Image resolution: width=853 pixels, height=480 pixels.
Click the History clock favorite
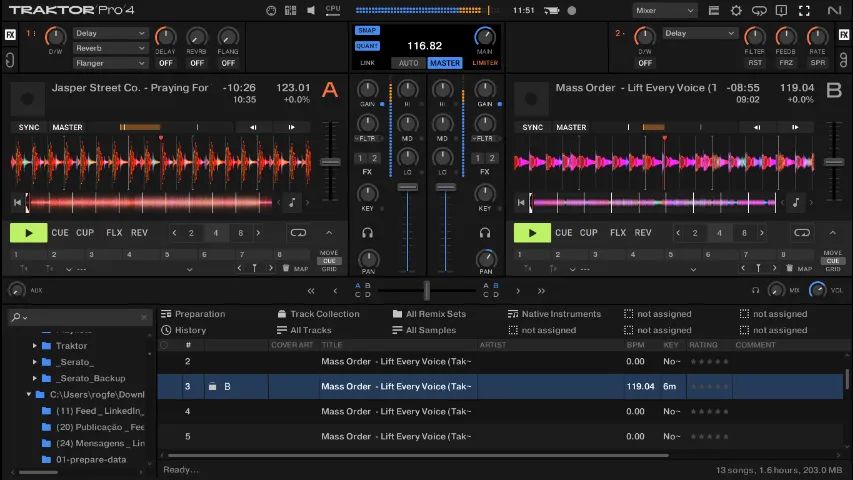(x=183, y=330)
